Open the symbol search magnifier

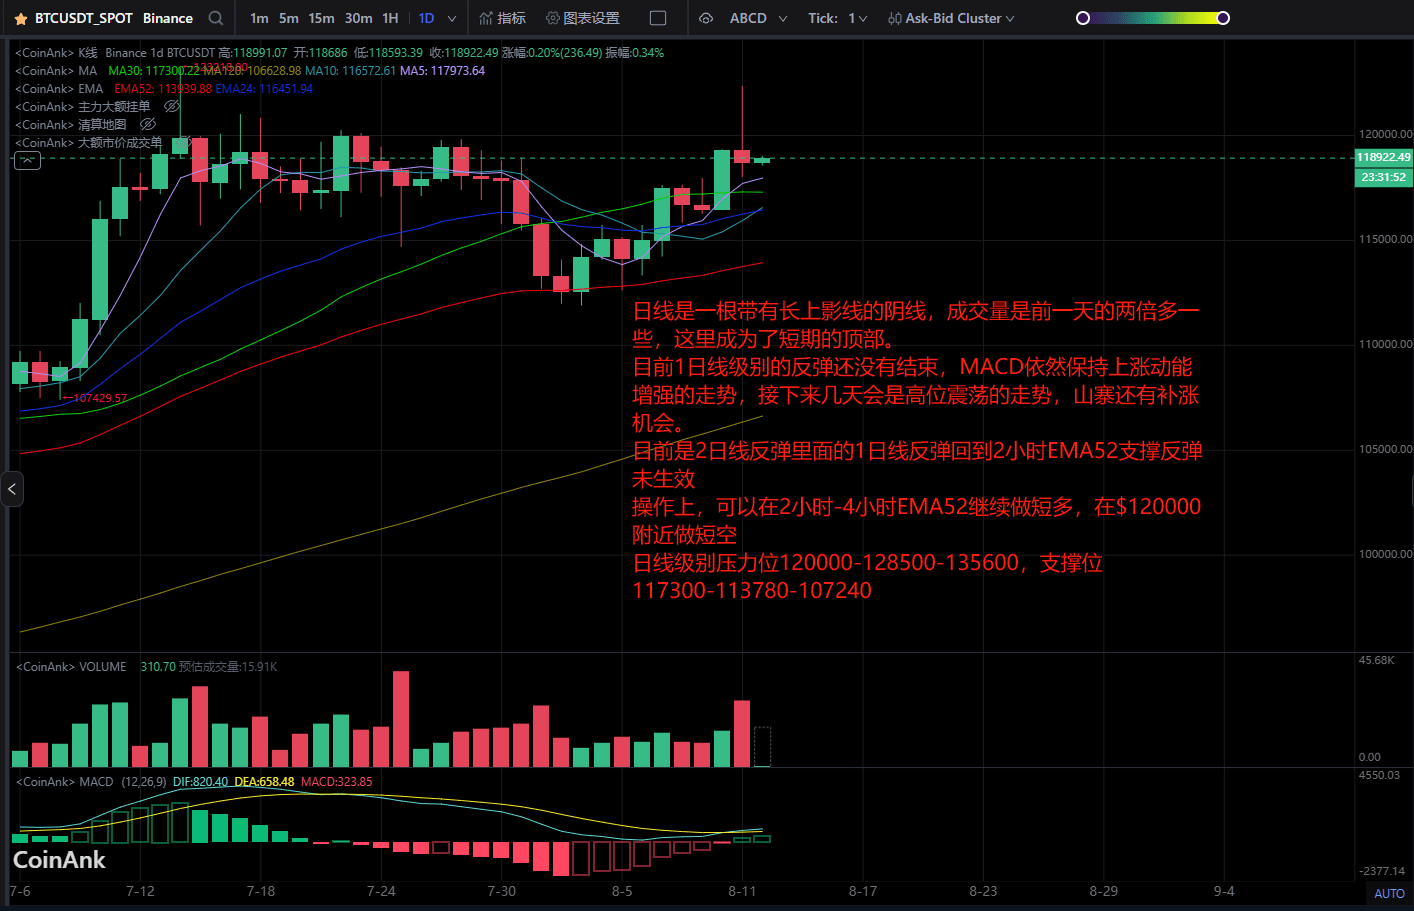click(x=216, y=18)
